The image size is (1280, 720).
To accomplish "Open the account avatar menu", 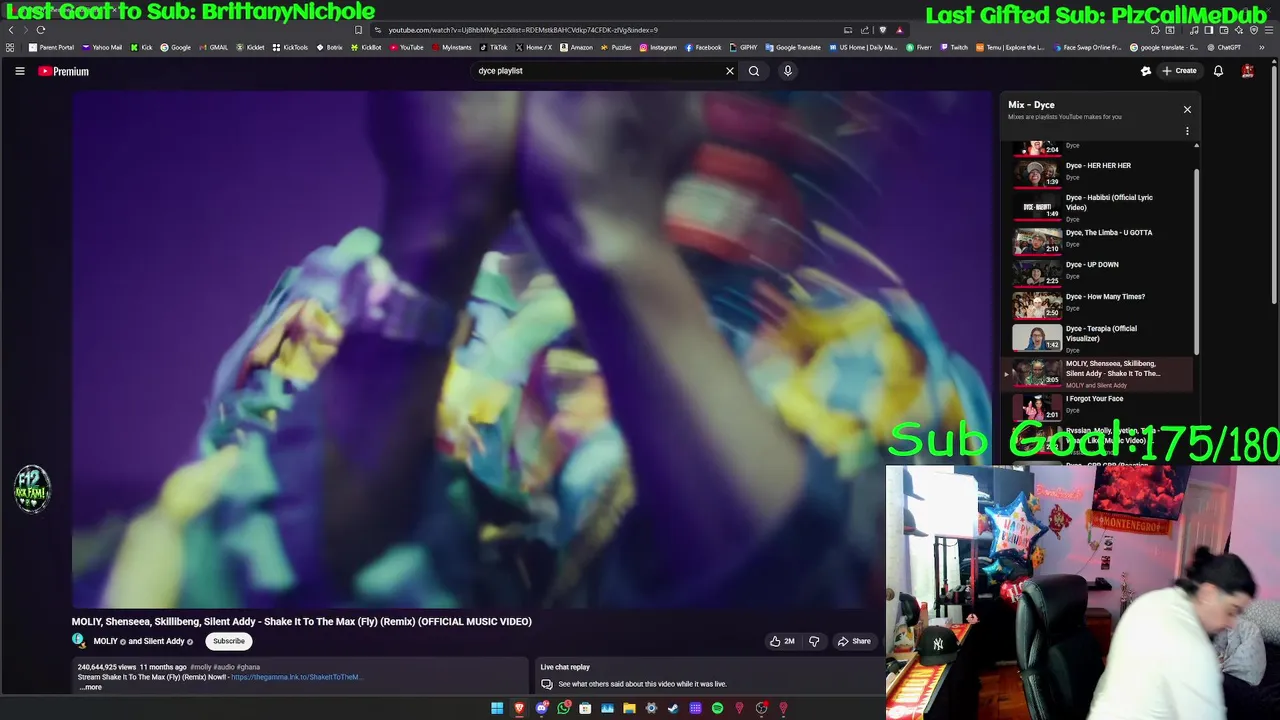I will (x=1248, y=71).
